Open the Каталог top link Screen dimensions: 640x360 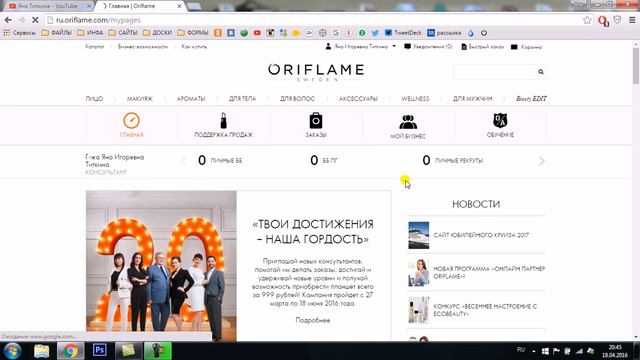coord(95,47)
